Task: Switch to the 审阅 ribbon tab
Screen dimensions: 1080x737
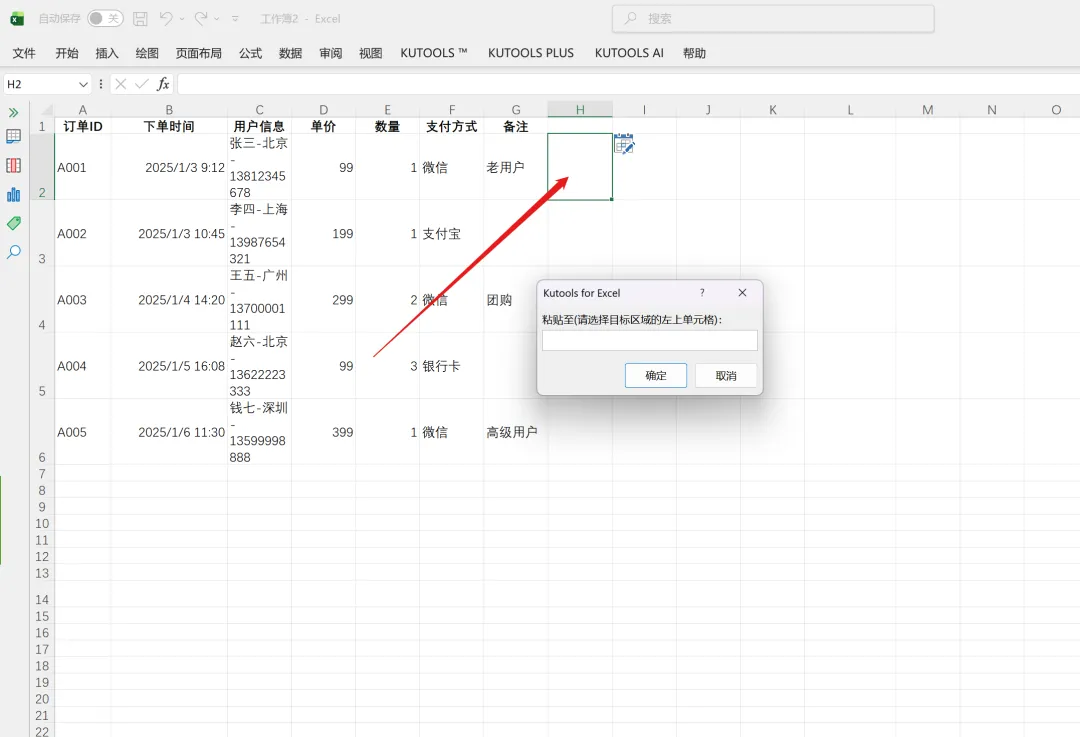Action: tap(331, 53)
